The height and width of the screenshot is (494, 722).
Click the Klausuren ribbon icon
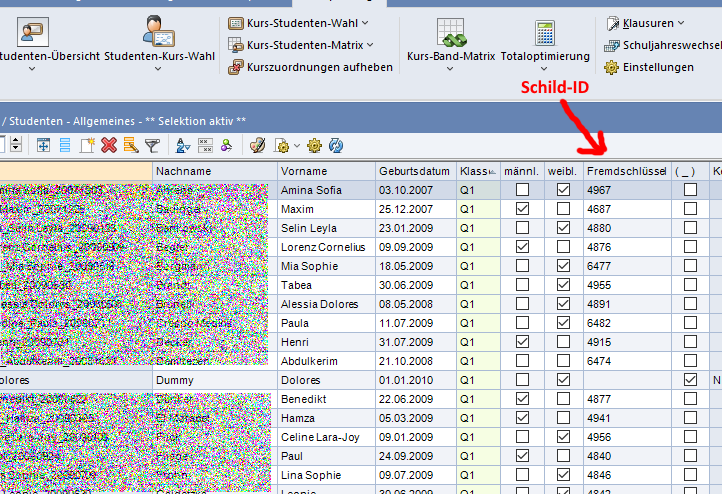612,23
